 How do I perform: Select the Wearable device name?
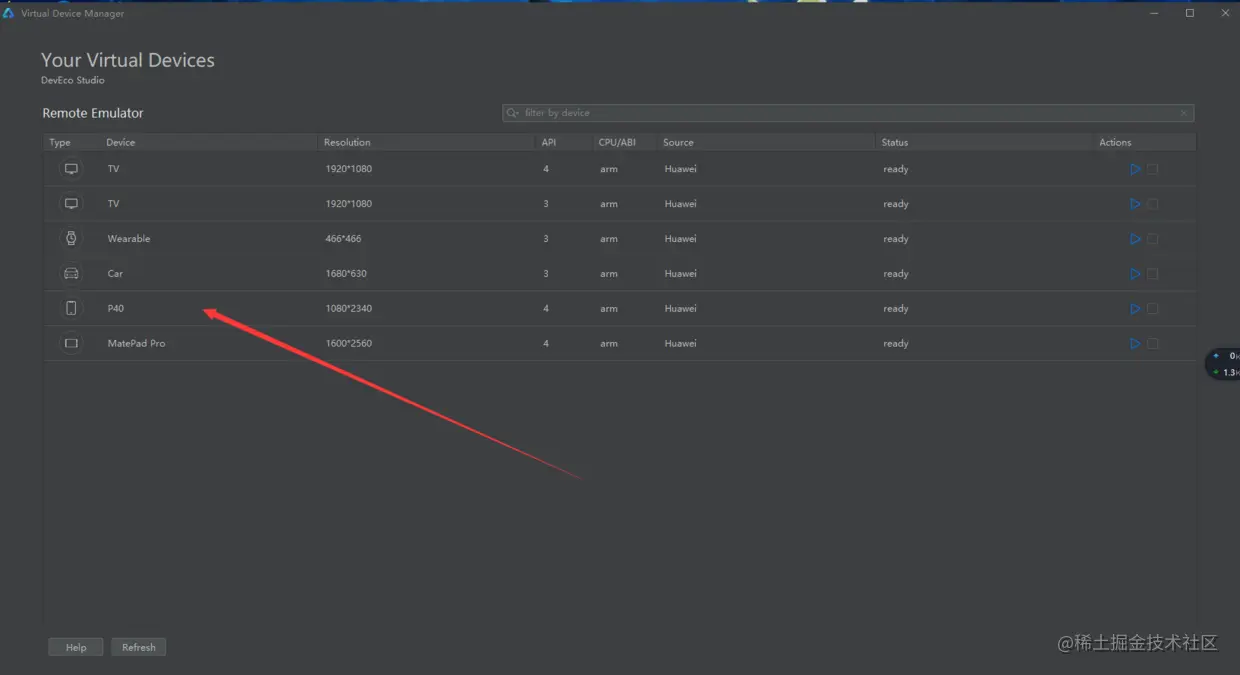coord(129,239)
